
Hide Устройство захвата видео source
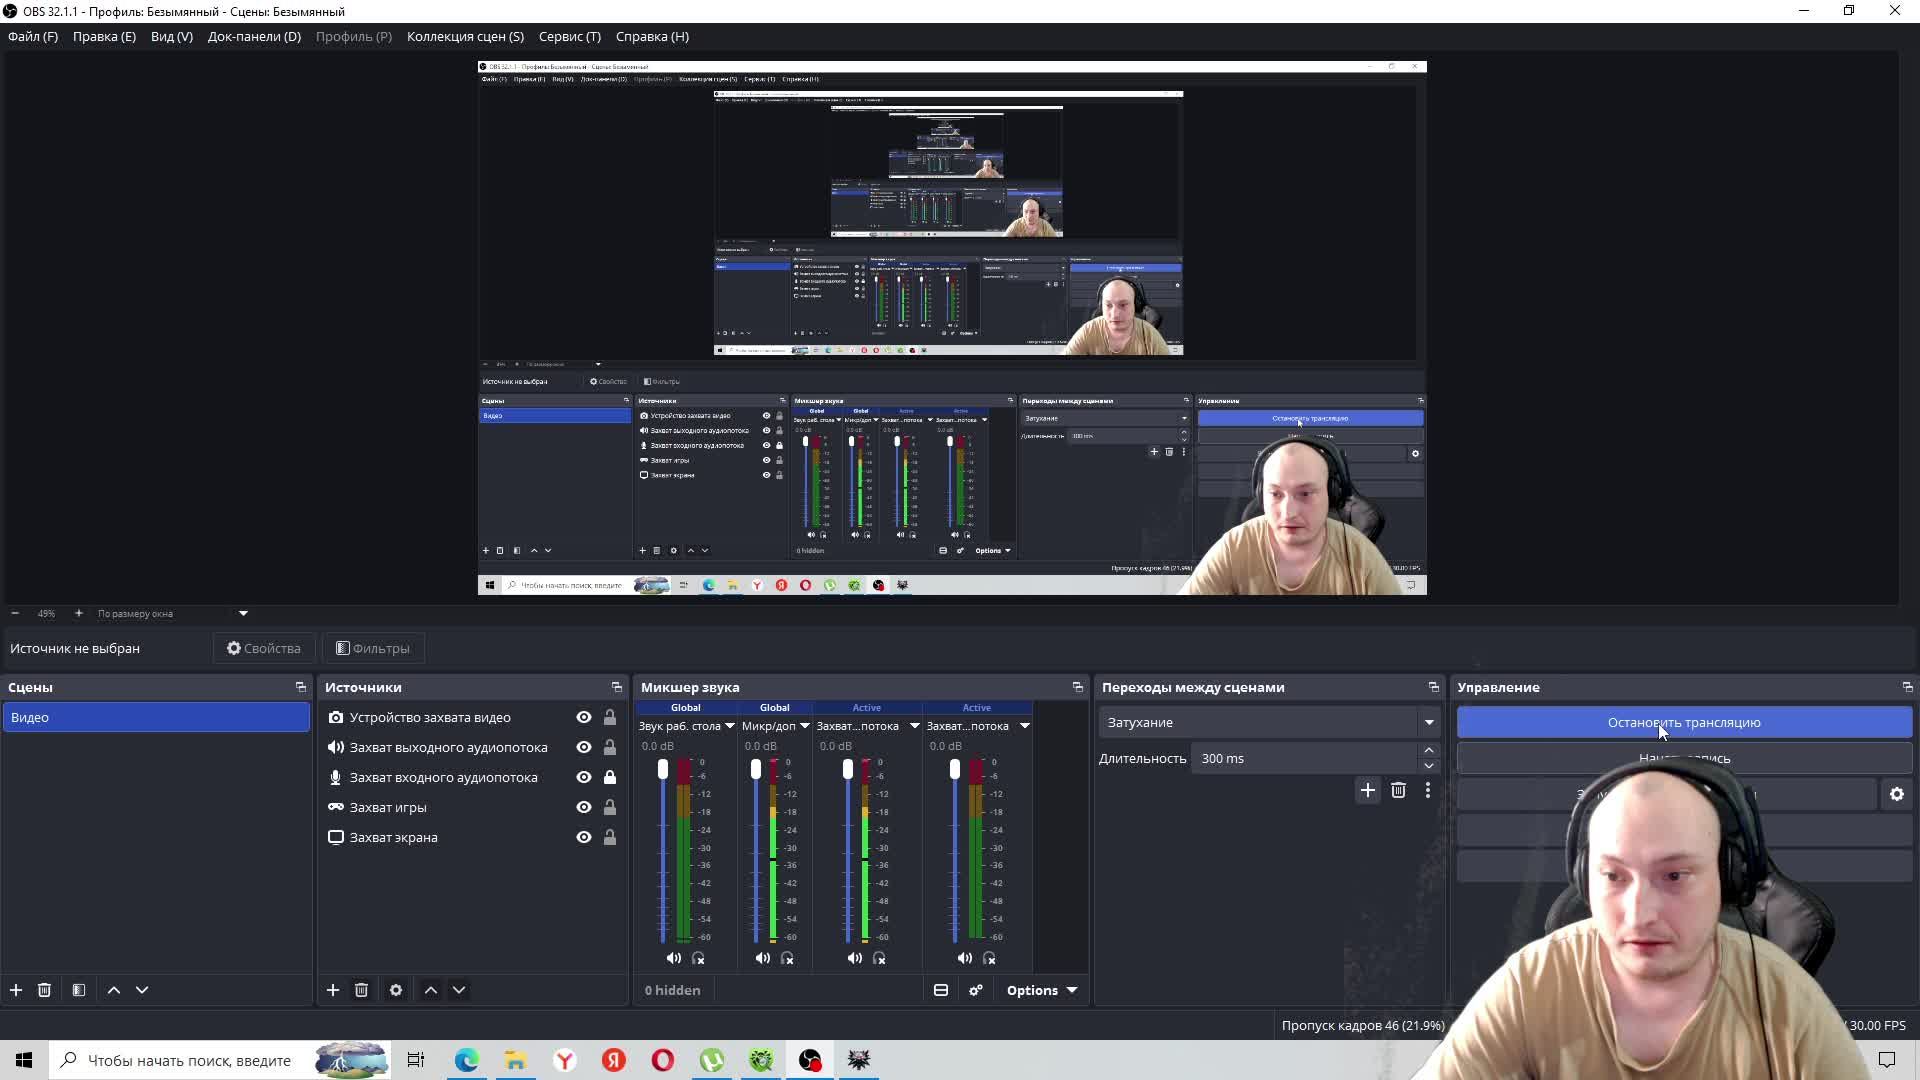[x=584, y=717]
